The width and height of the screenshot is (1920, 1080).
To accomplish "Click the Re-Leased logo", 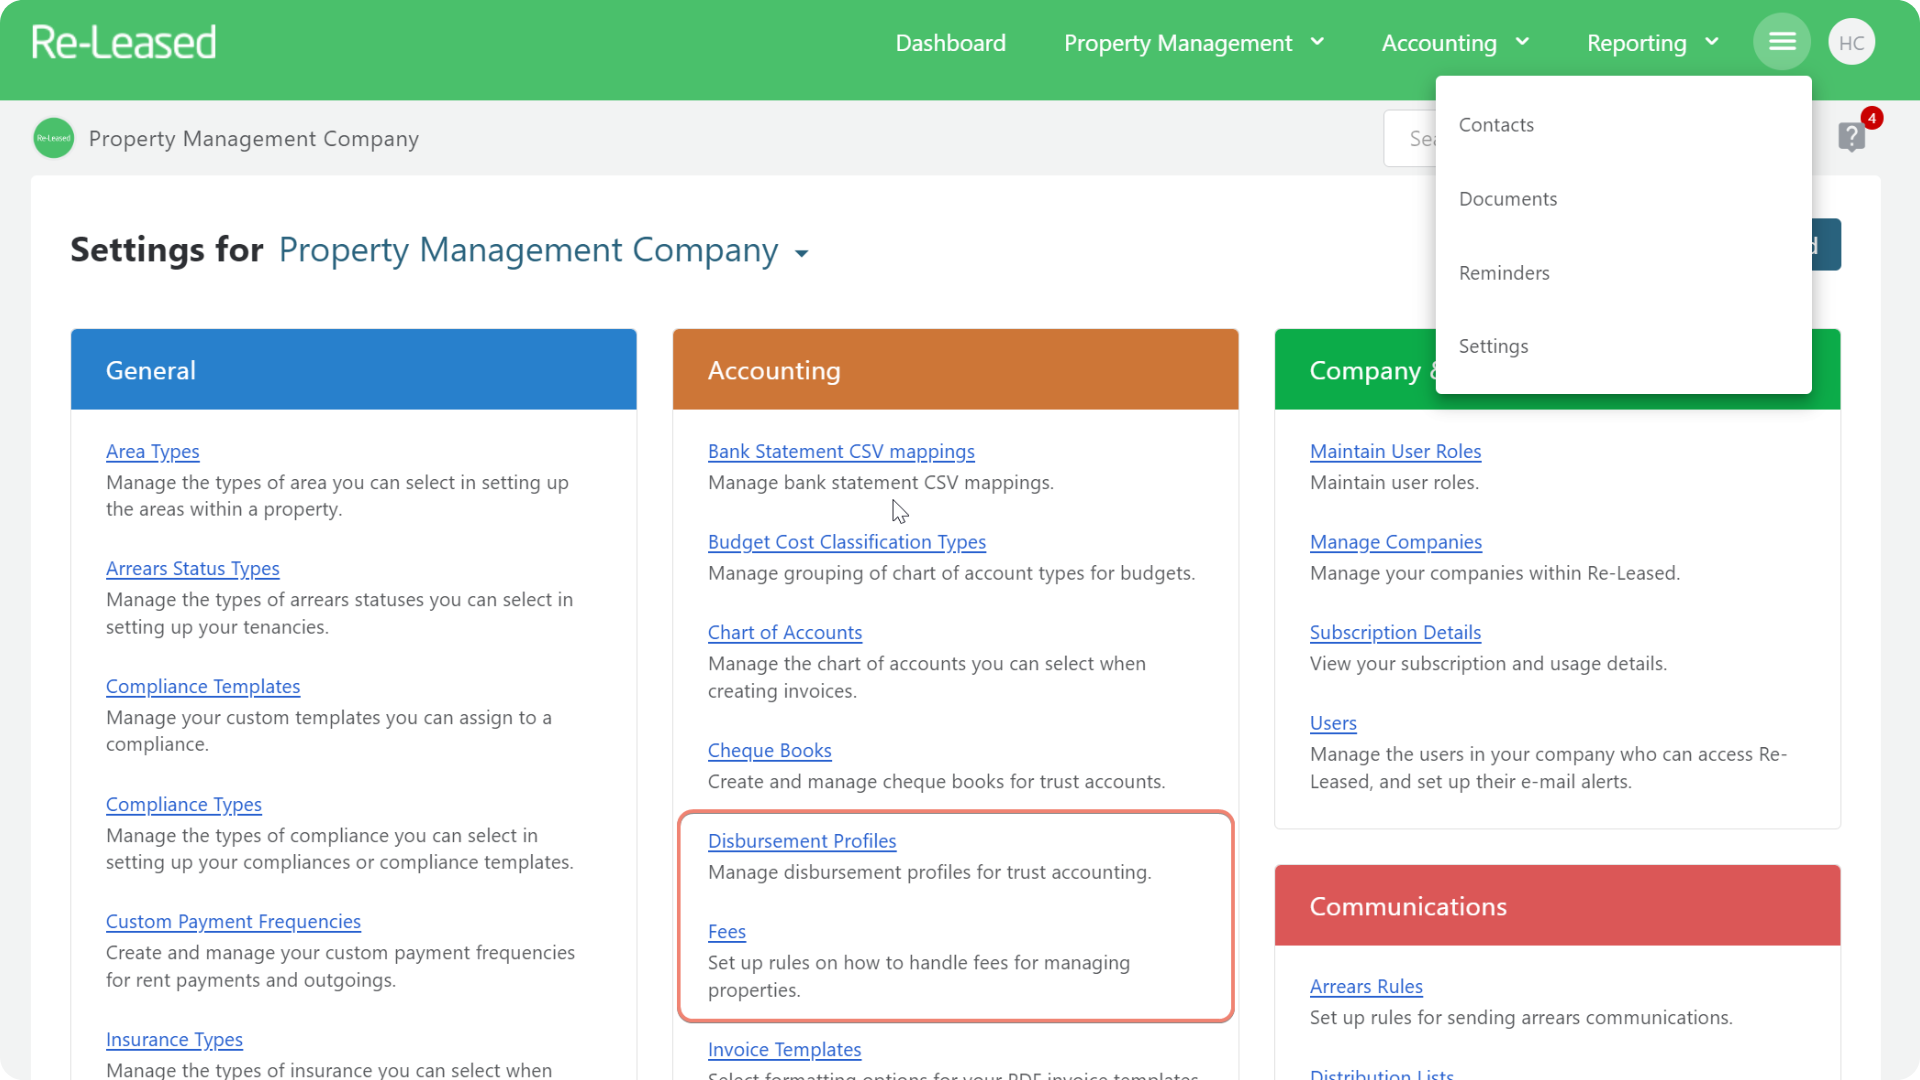I will [123, 40].
